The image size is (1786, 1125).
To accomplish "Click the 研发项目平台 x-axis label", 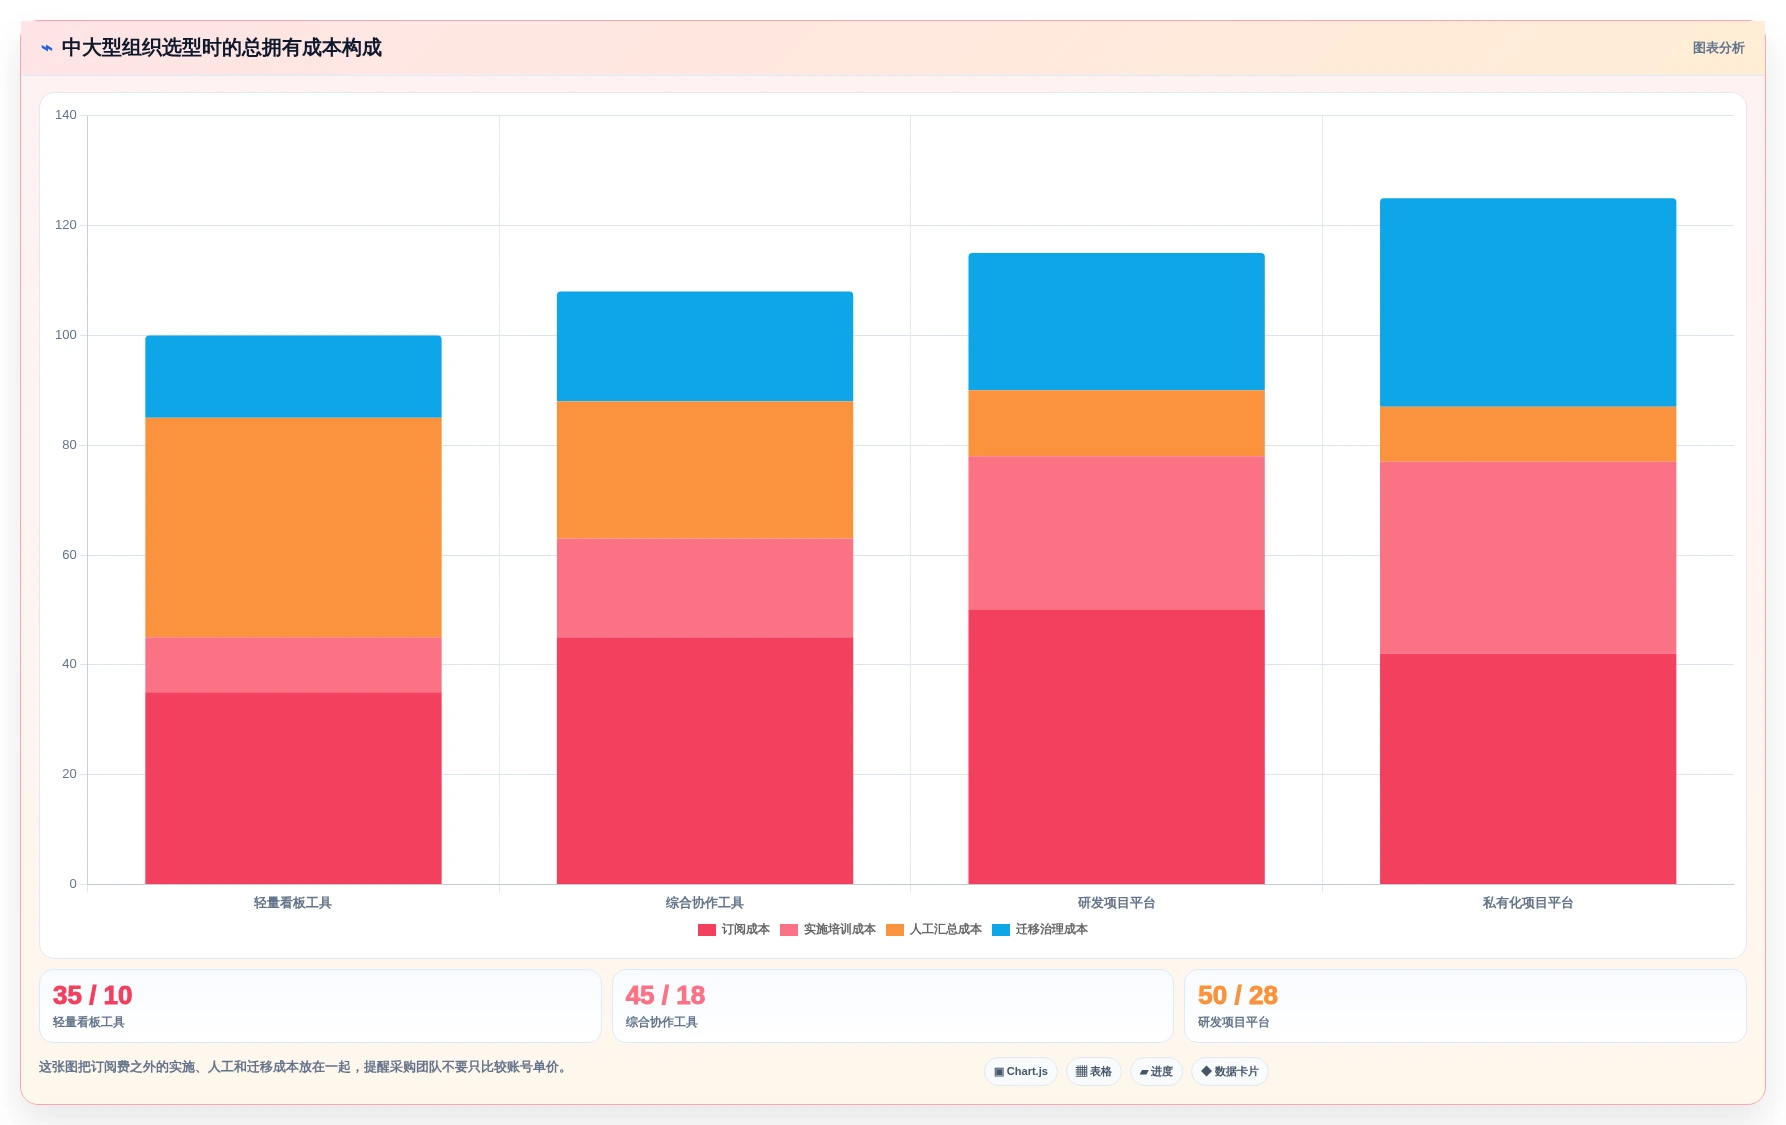I will point(1116,902).
